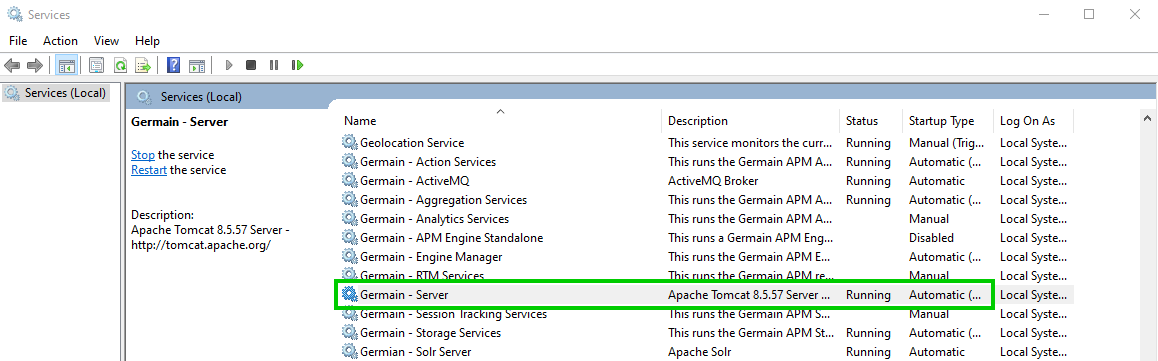Click the Restart the service link
This screenshot has height=361, width=1158.
coord(149,170)
